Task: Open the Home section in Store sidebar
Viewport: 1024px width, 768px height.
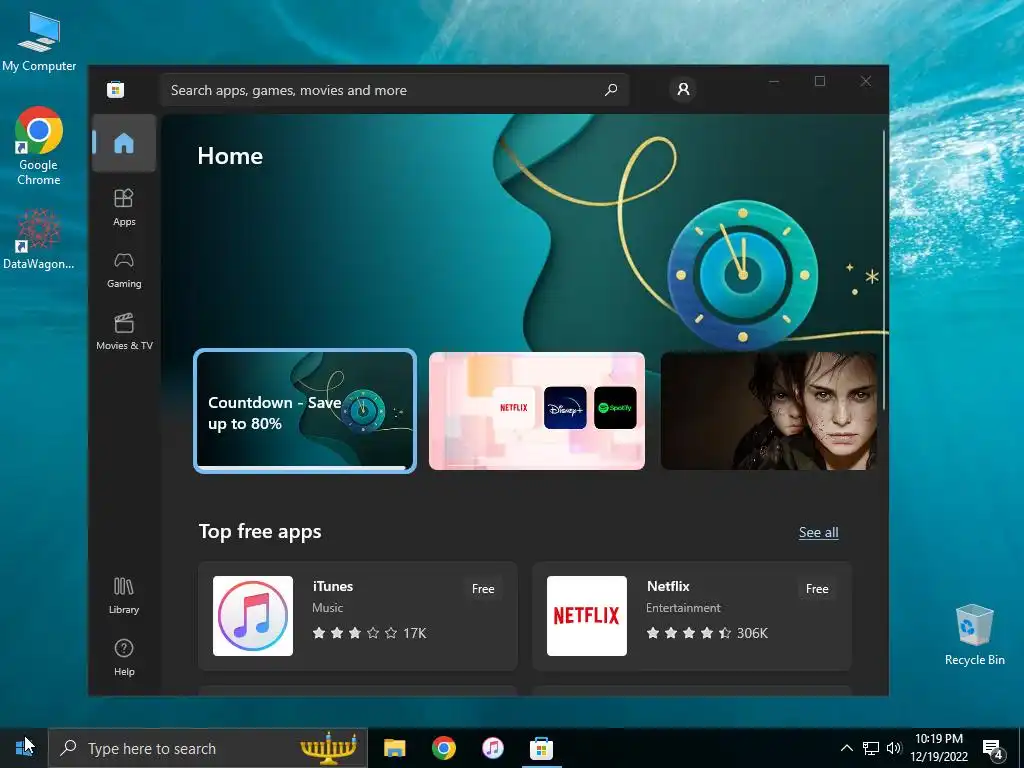Action: pyautogui.click(x=124, y=143)
